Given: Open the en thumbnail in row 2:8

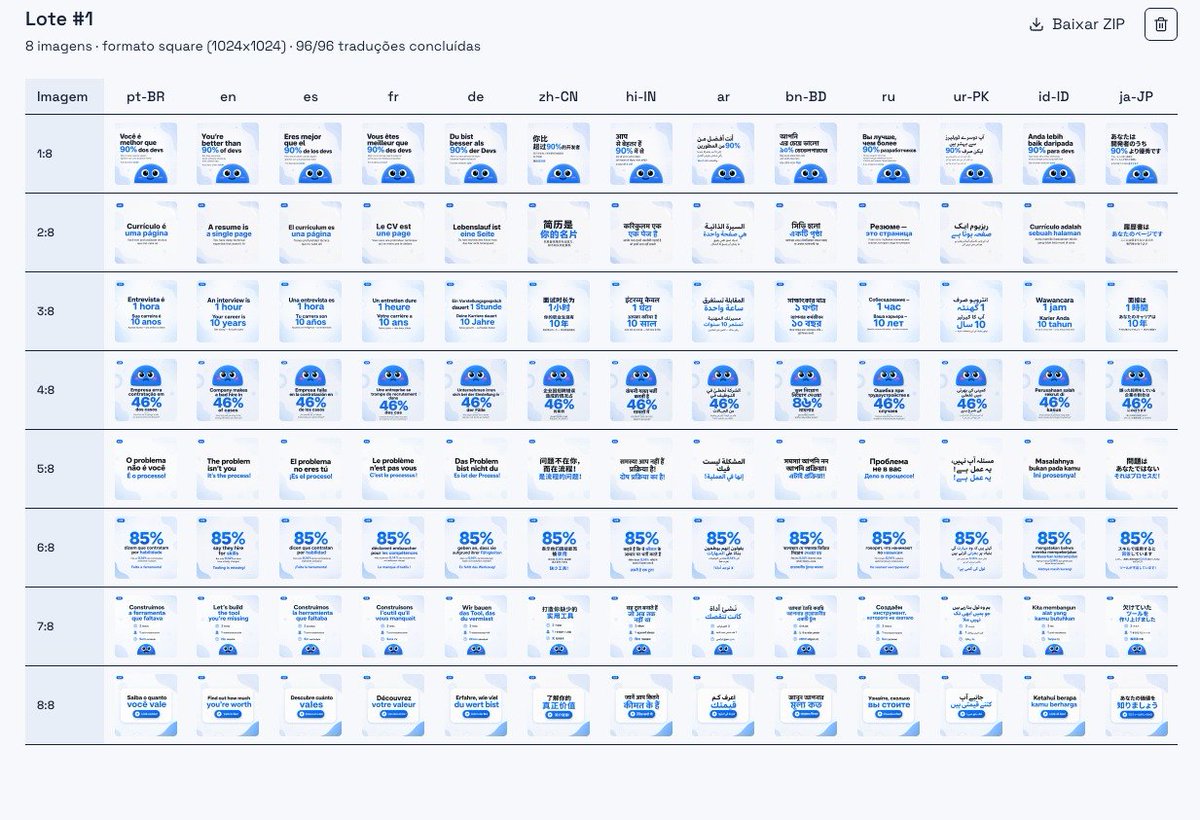Looking at the screenshot, I should [228, 232].
